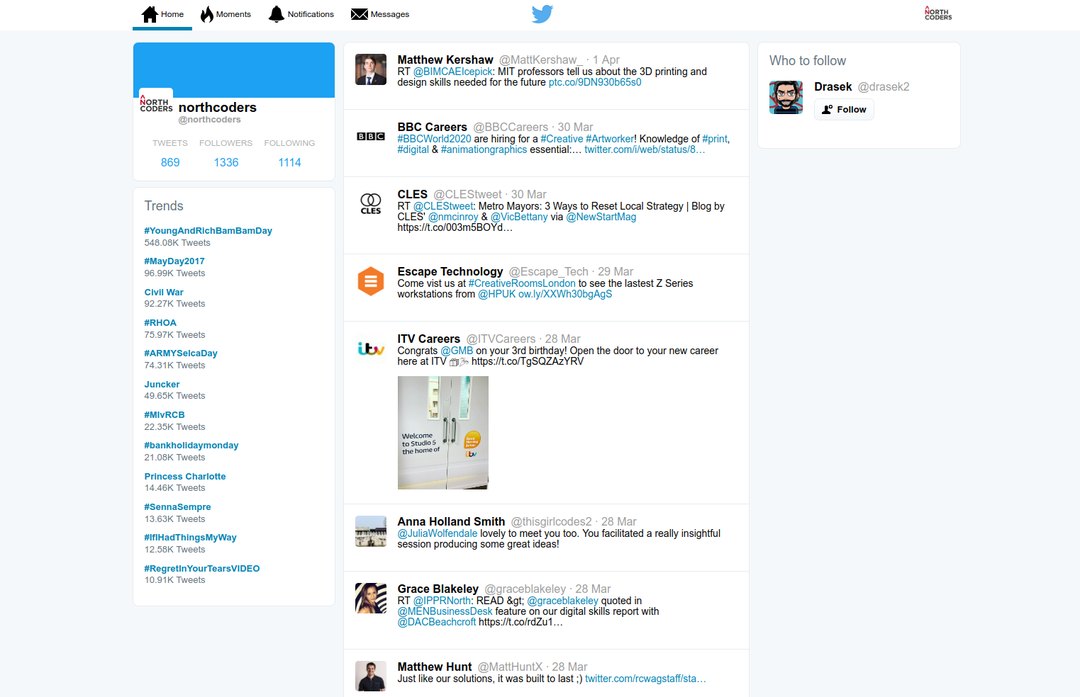
Task: View Notifications in the top bar
Action: click(301, 14)
